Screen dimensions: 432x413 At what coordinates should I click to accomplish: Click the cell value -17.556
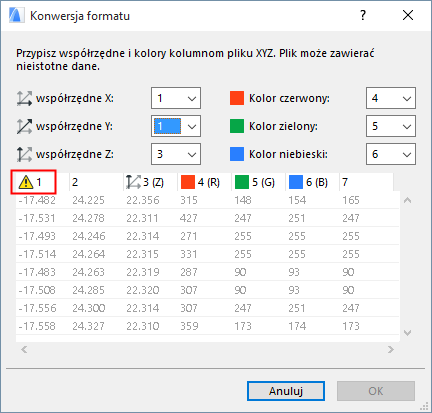point(37,308)
